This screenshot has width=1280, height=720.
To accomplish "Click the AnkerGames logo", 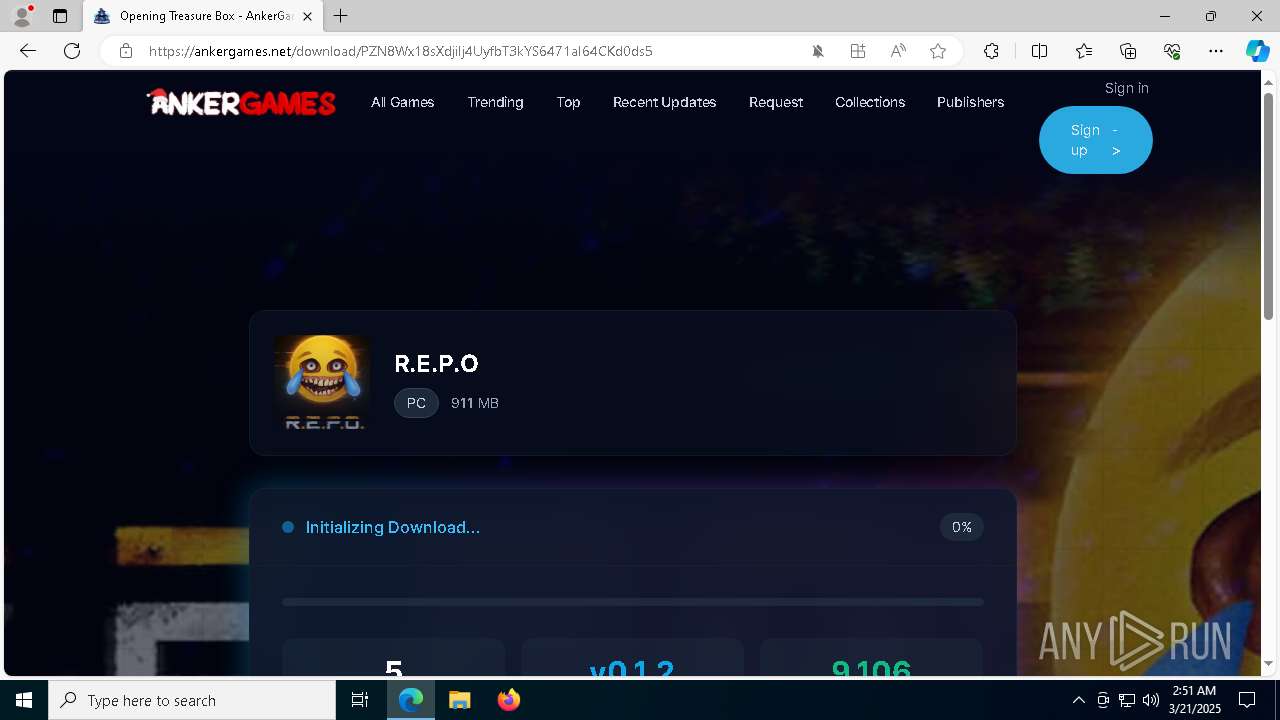I will (241, 102).
